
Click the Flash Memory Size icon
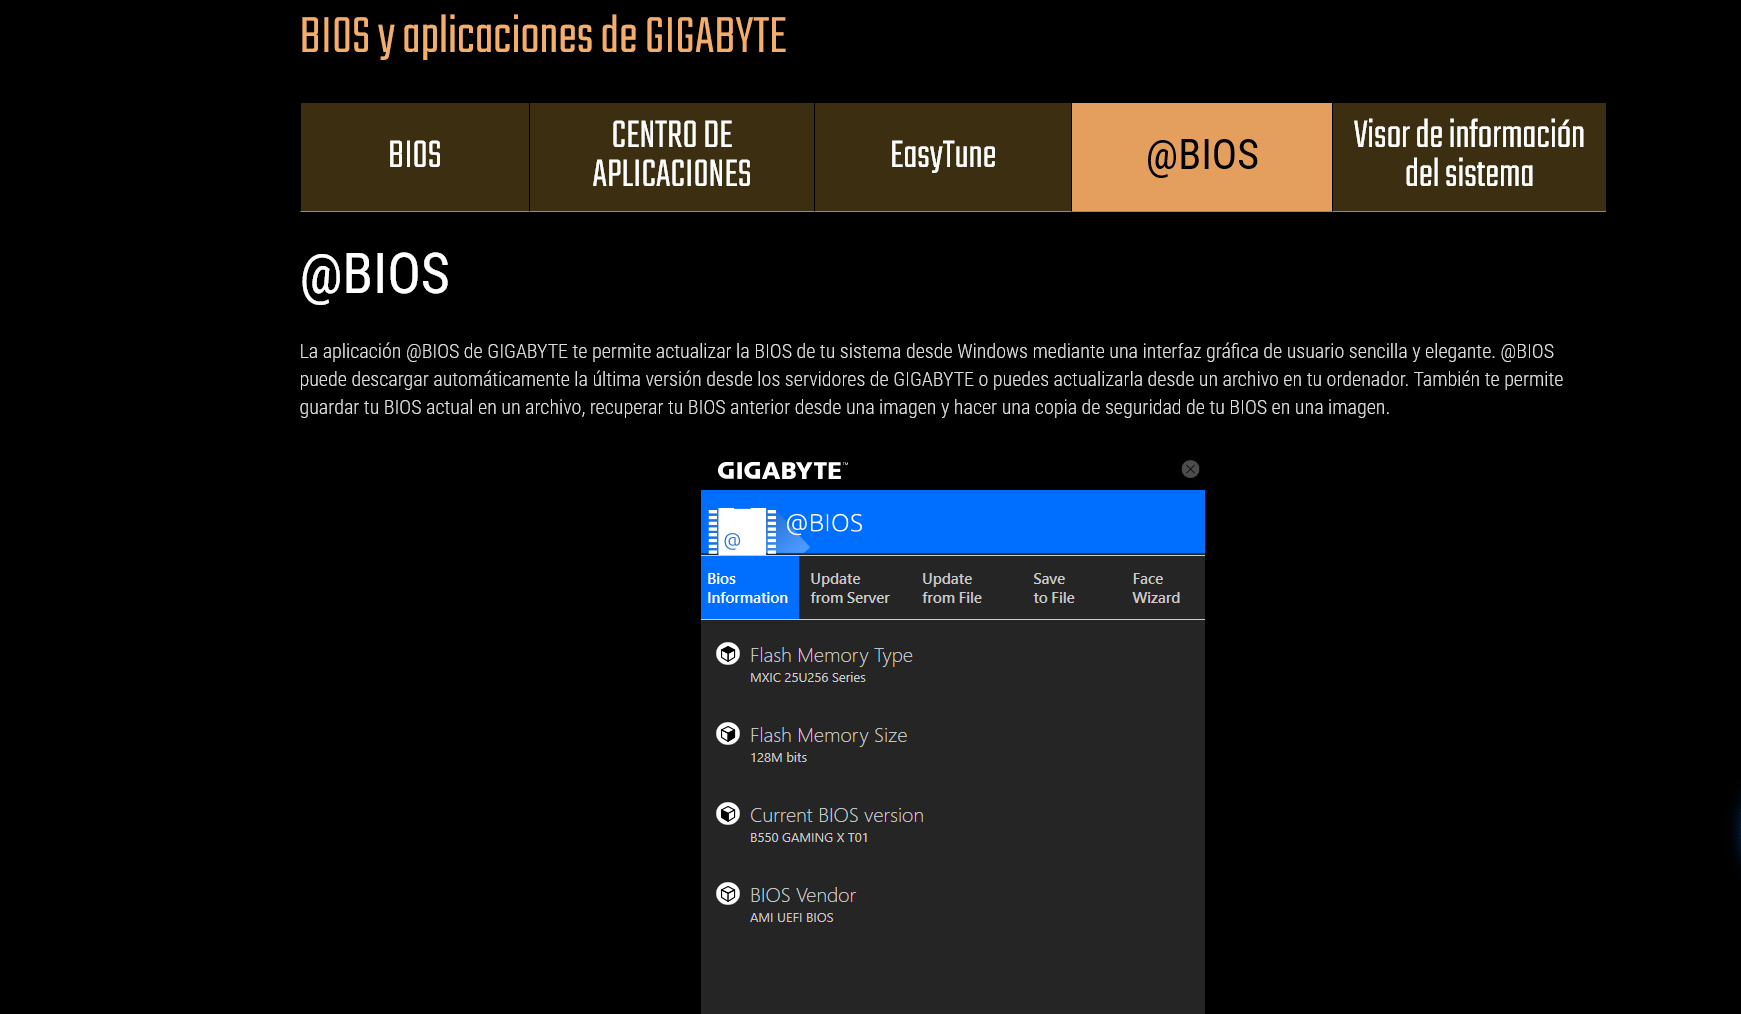click(728, 734)
